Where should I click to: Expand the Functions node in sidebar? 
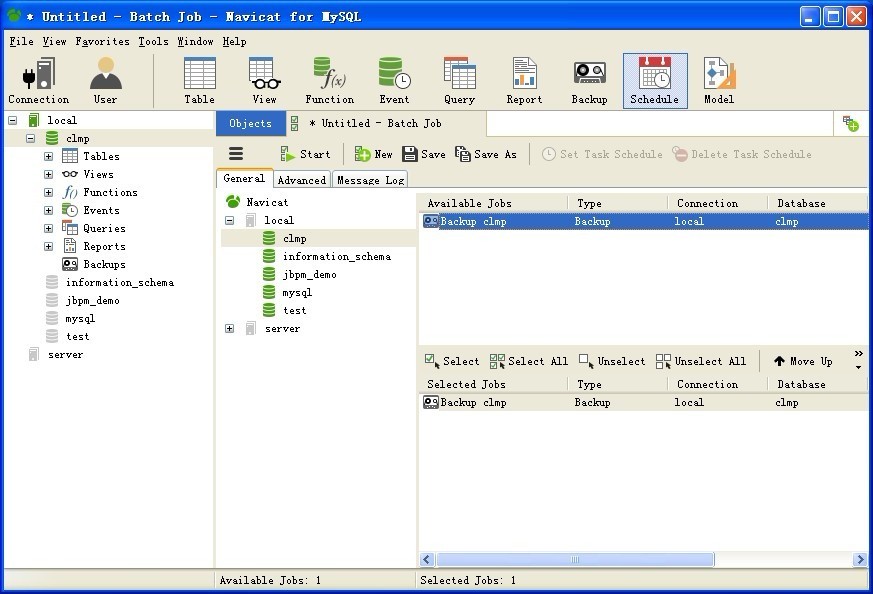pos(48,193)
